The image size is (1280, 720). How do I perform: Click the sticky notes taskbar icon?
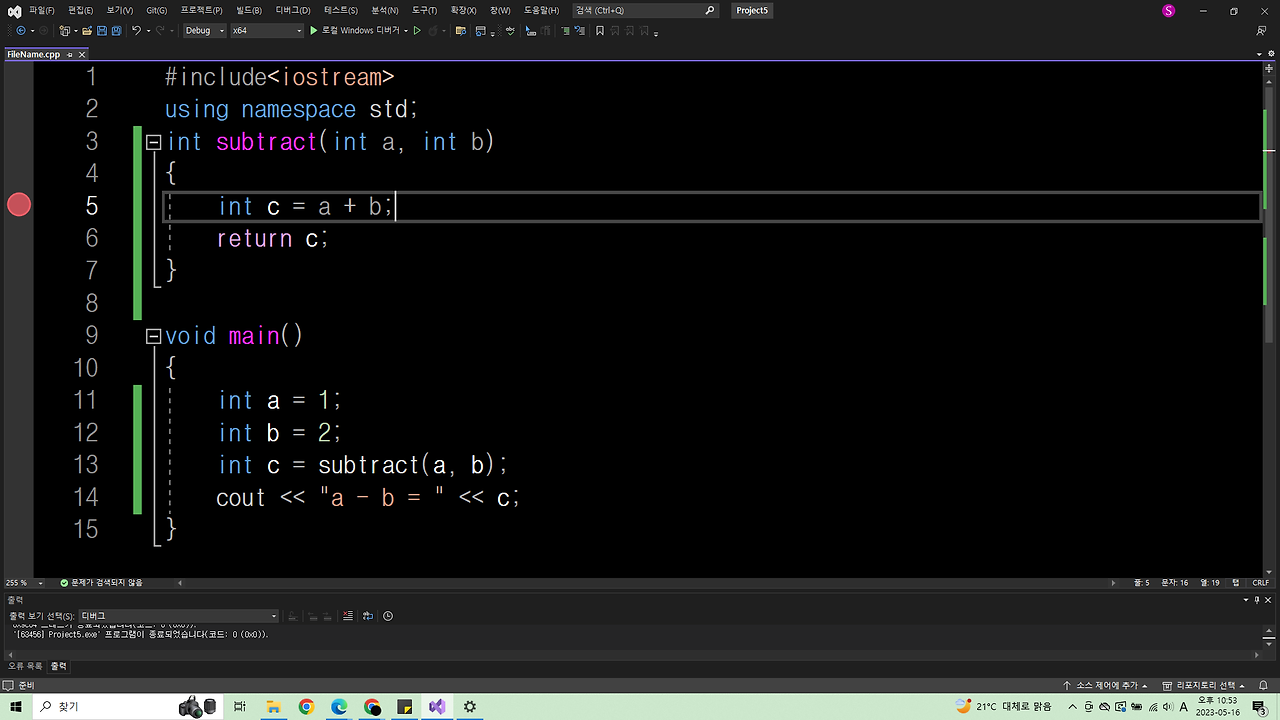pyautogui.click(x=404, y=707)
